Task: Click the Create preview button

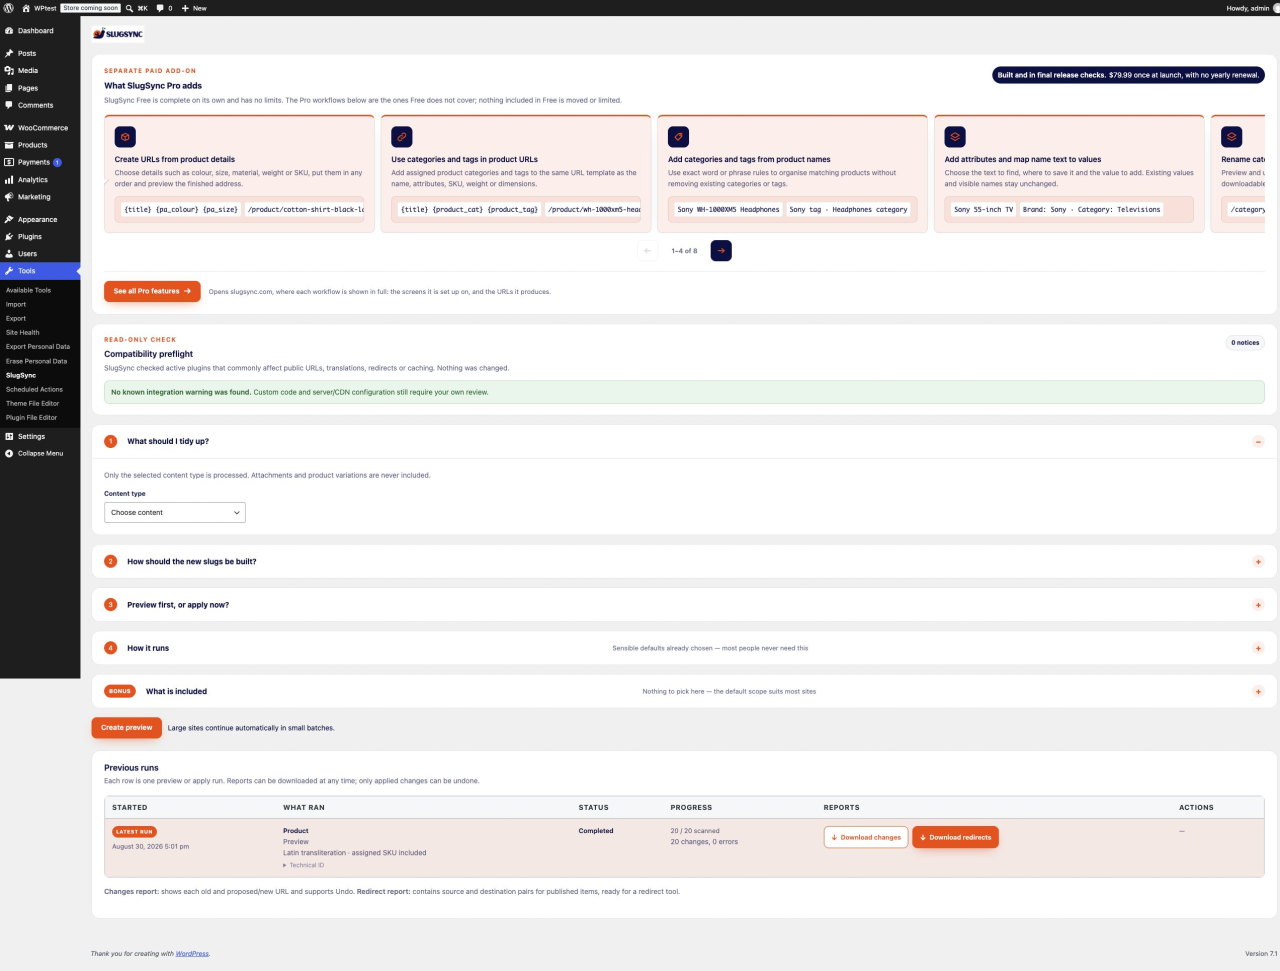Action: coord(127,728)
